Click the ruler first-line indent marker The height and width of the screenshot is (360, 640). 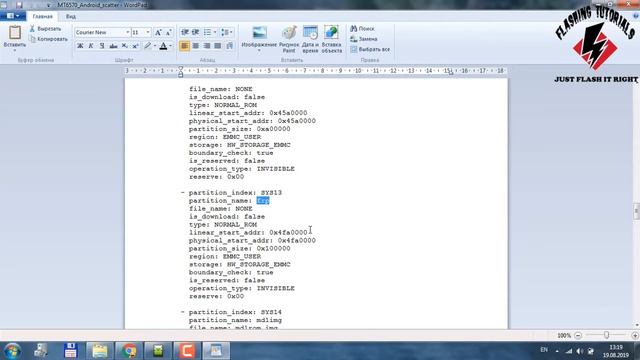[181, 68]
